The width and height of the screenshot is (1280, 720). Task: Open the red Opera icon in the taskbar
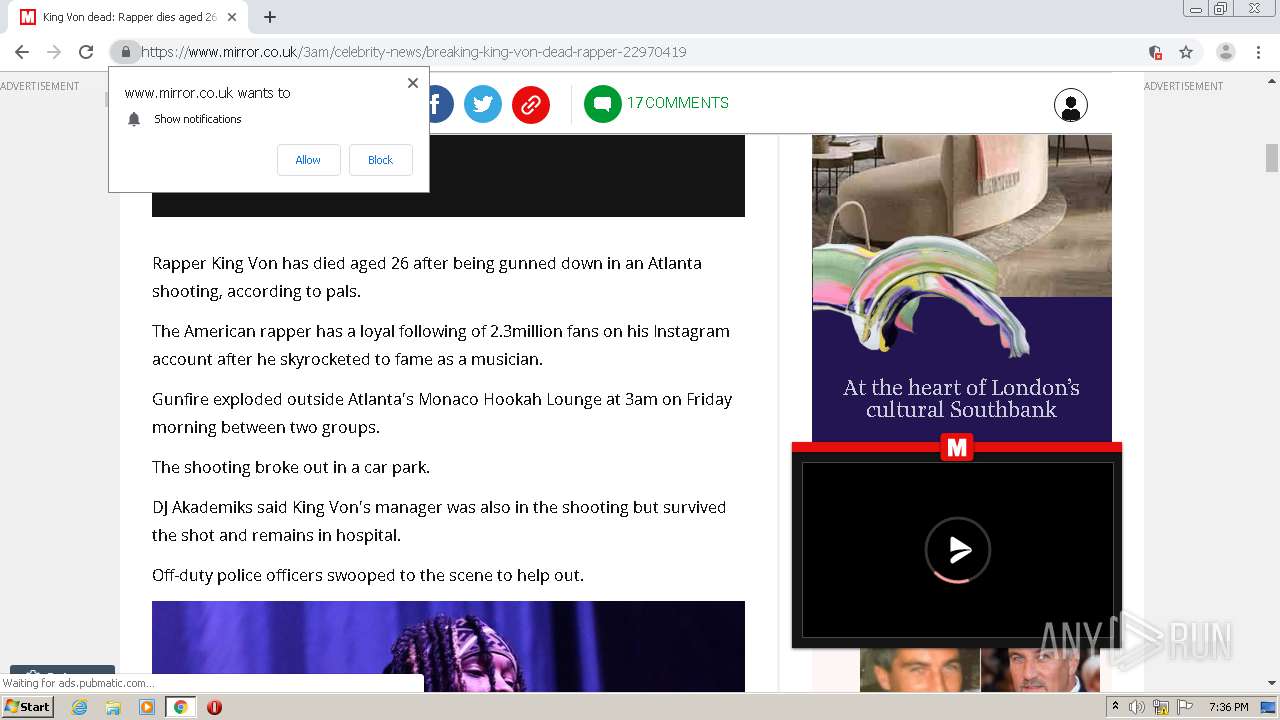click(x=214, y=707)
